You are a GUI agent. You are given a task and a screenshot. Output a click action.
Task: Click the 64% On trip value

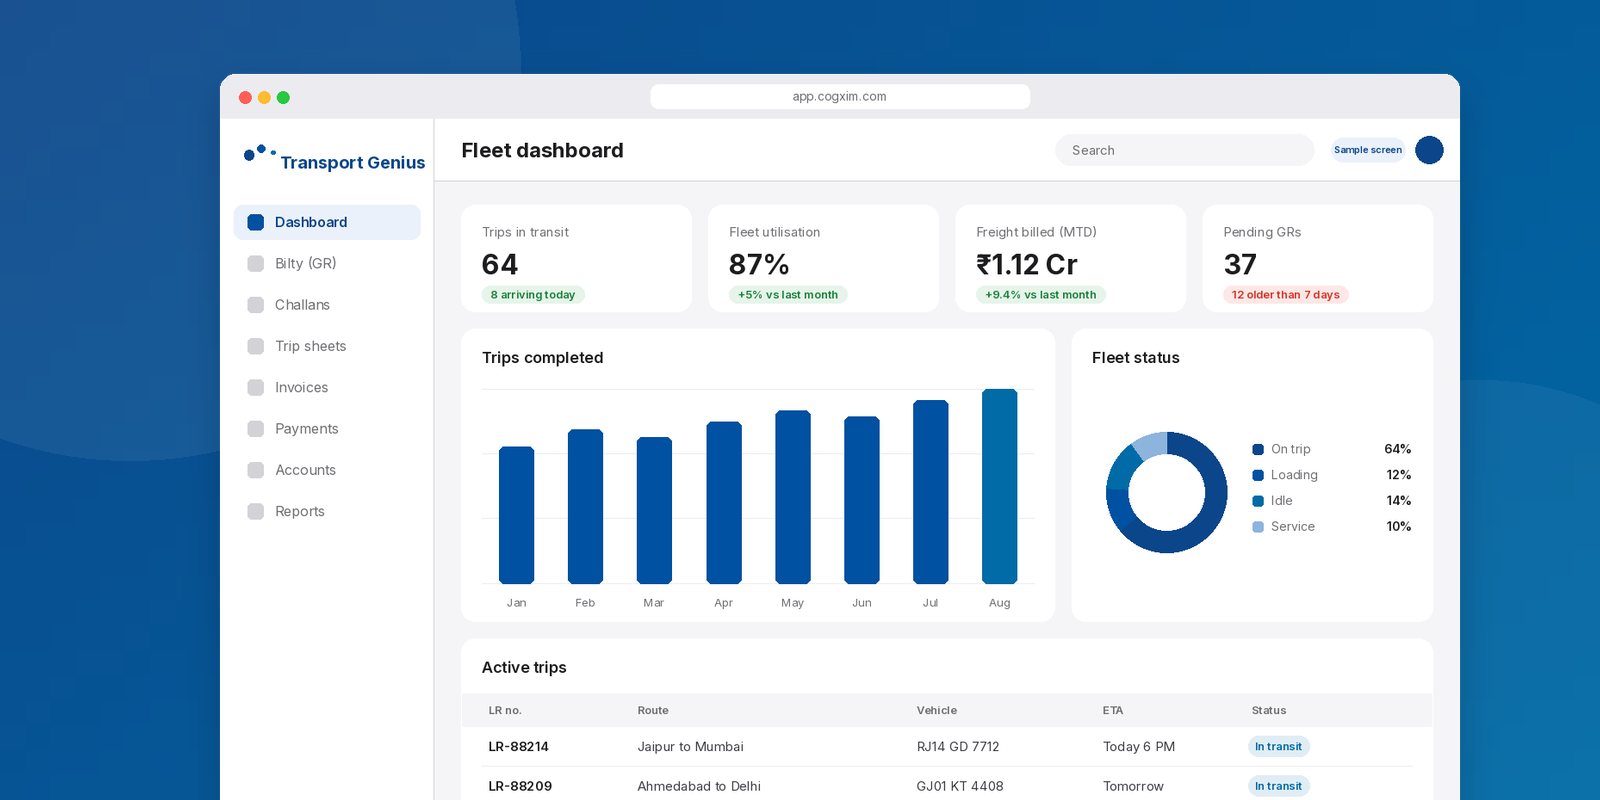click(1398, 449)
